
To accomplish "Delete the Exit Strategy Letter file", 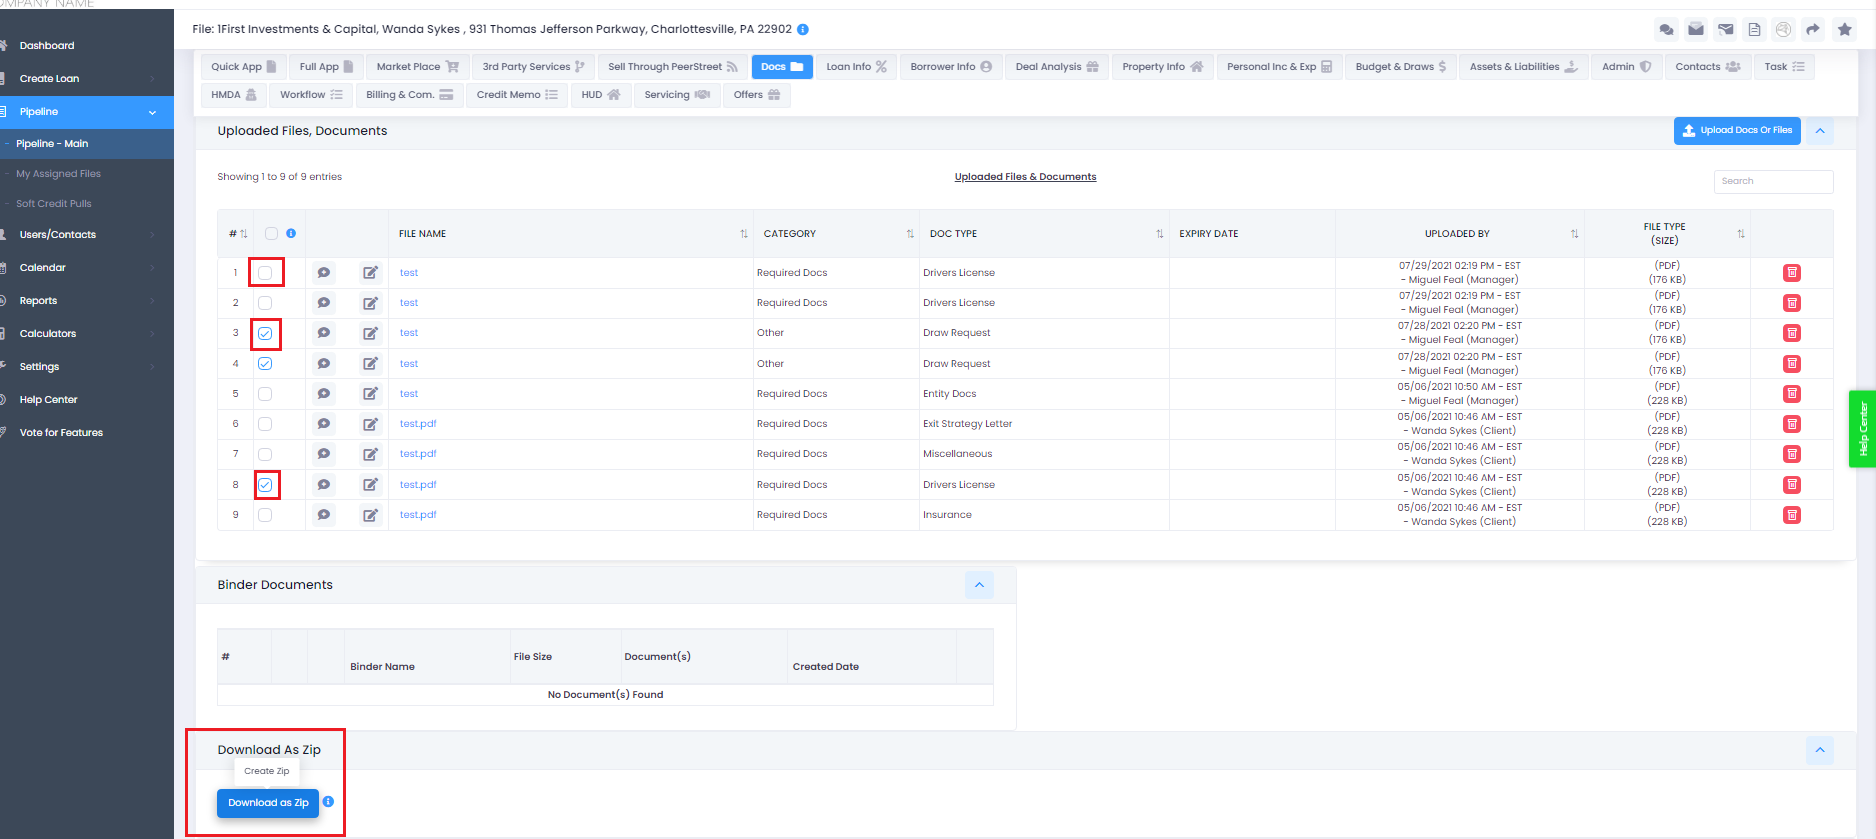I will tap(1792, 424).
